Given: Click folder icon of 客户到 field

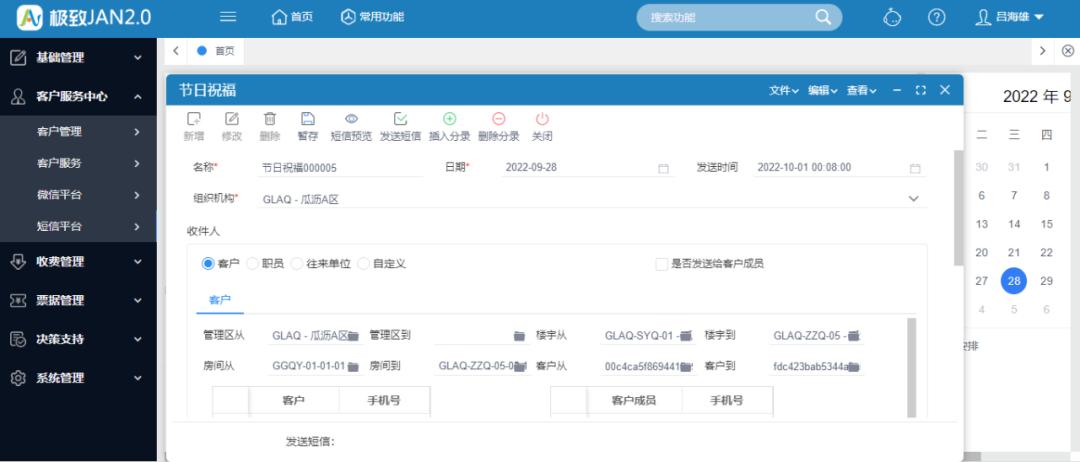Looking at the screenshot, I should 853,367.
